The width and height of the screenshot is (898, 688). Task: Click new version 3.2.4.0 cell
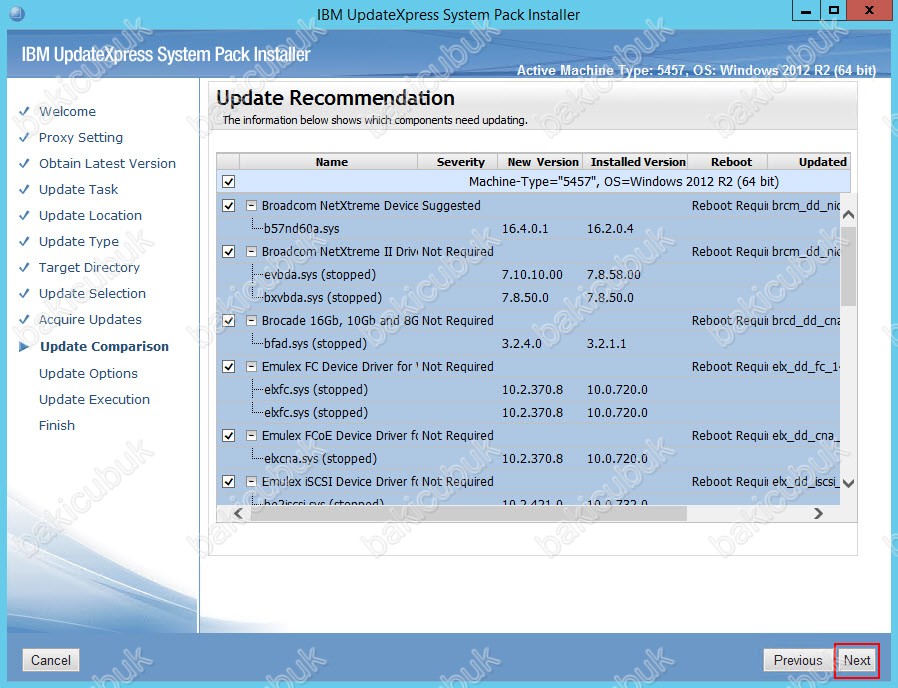click(x=521, y=344)
